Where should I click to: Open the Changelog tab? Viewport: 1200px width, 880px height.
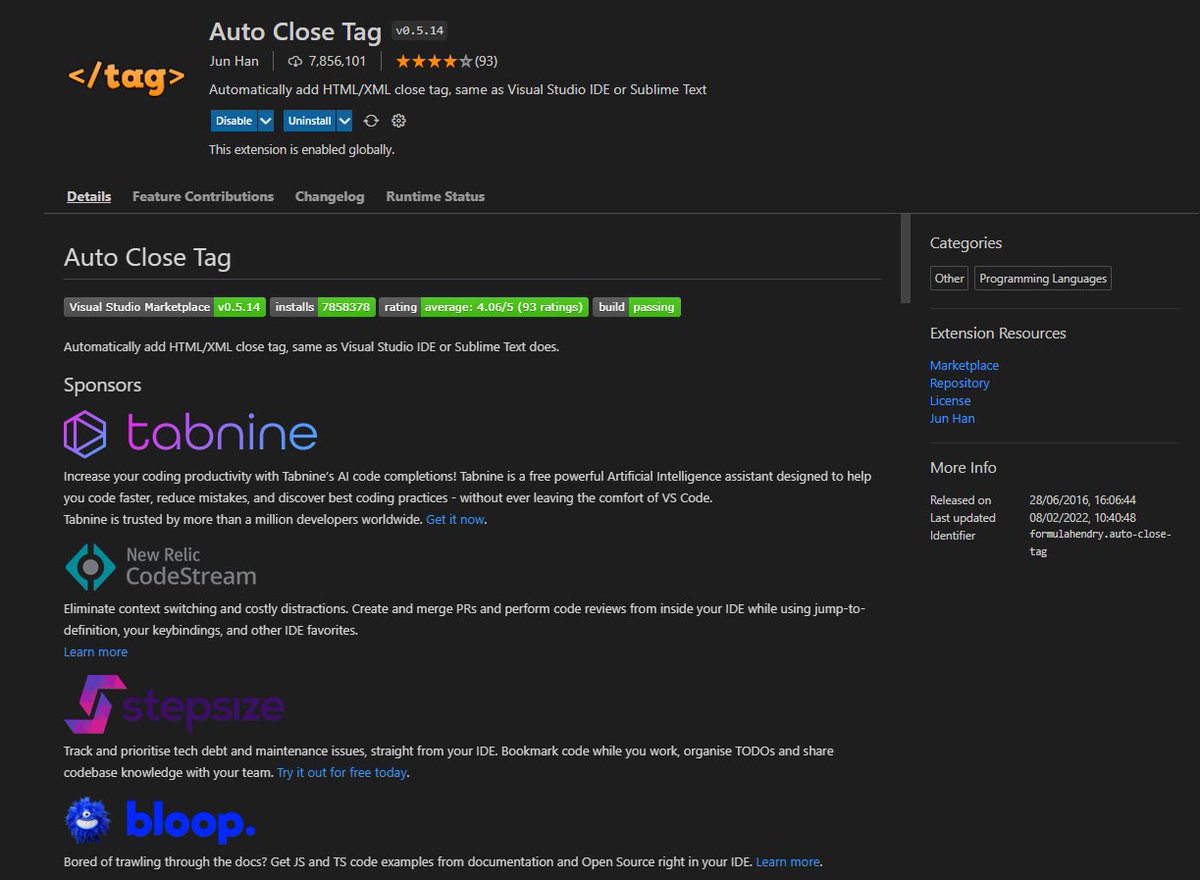tap(329, 196)
